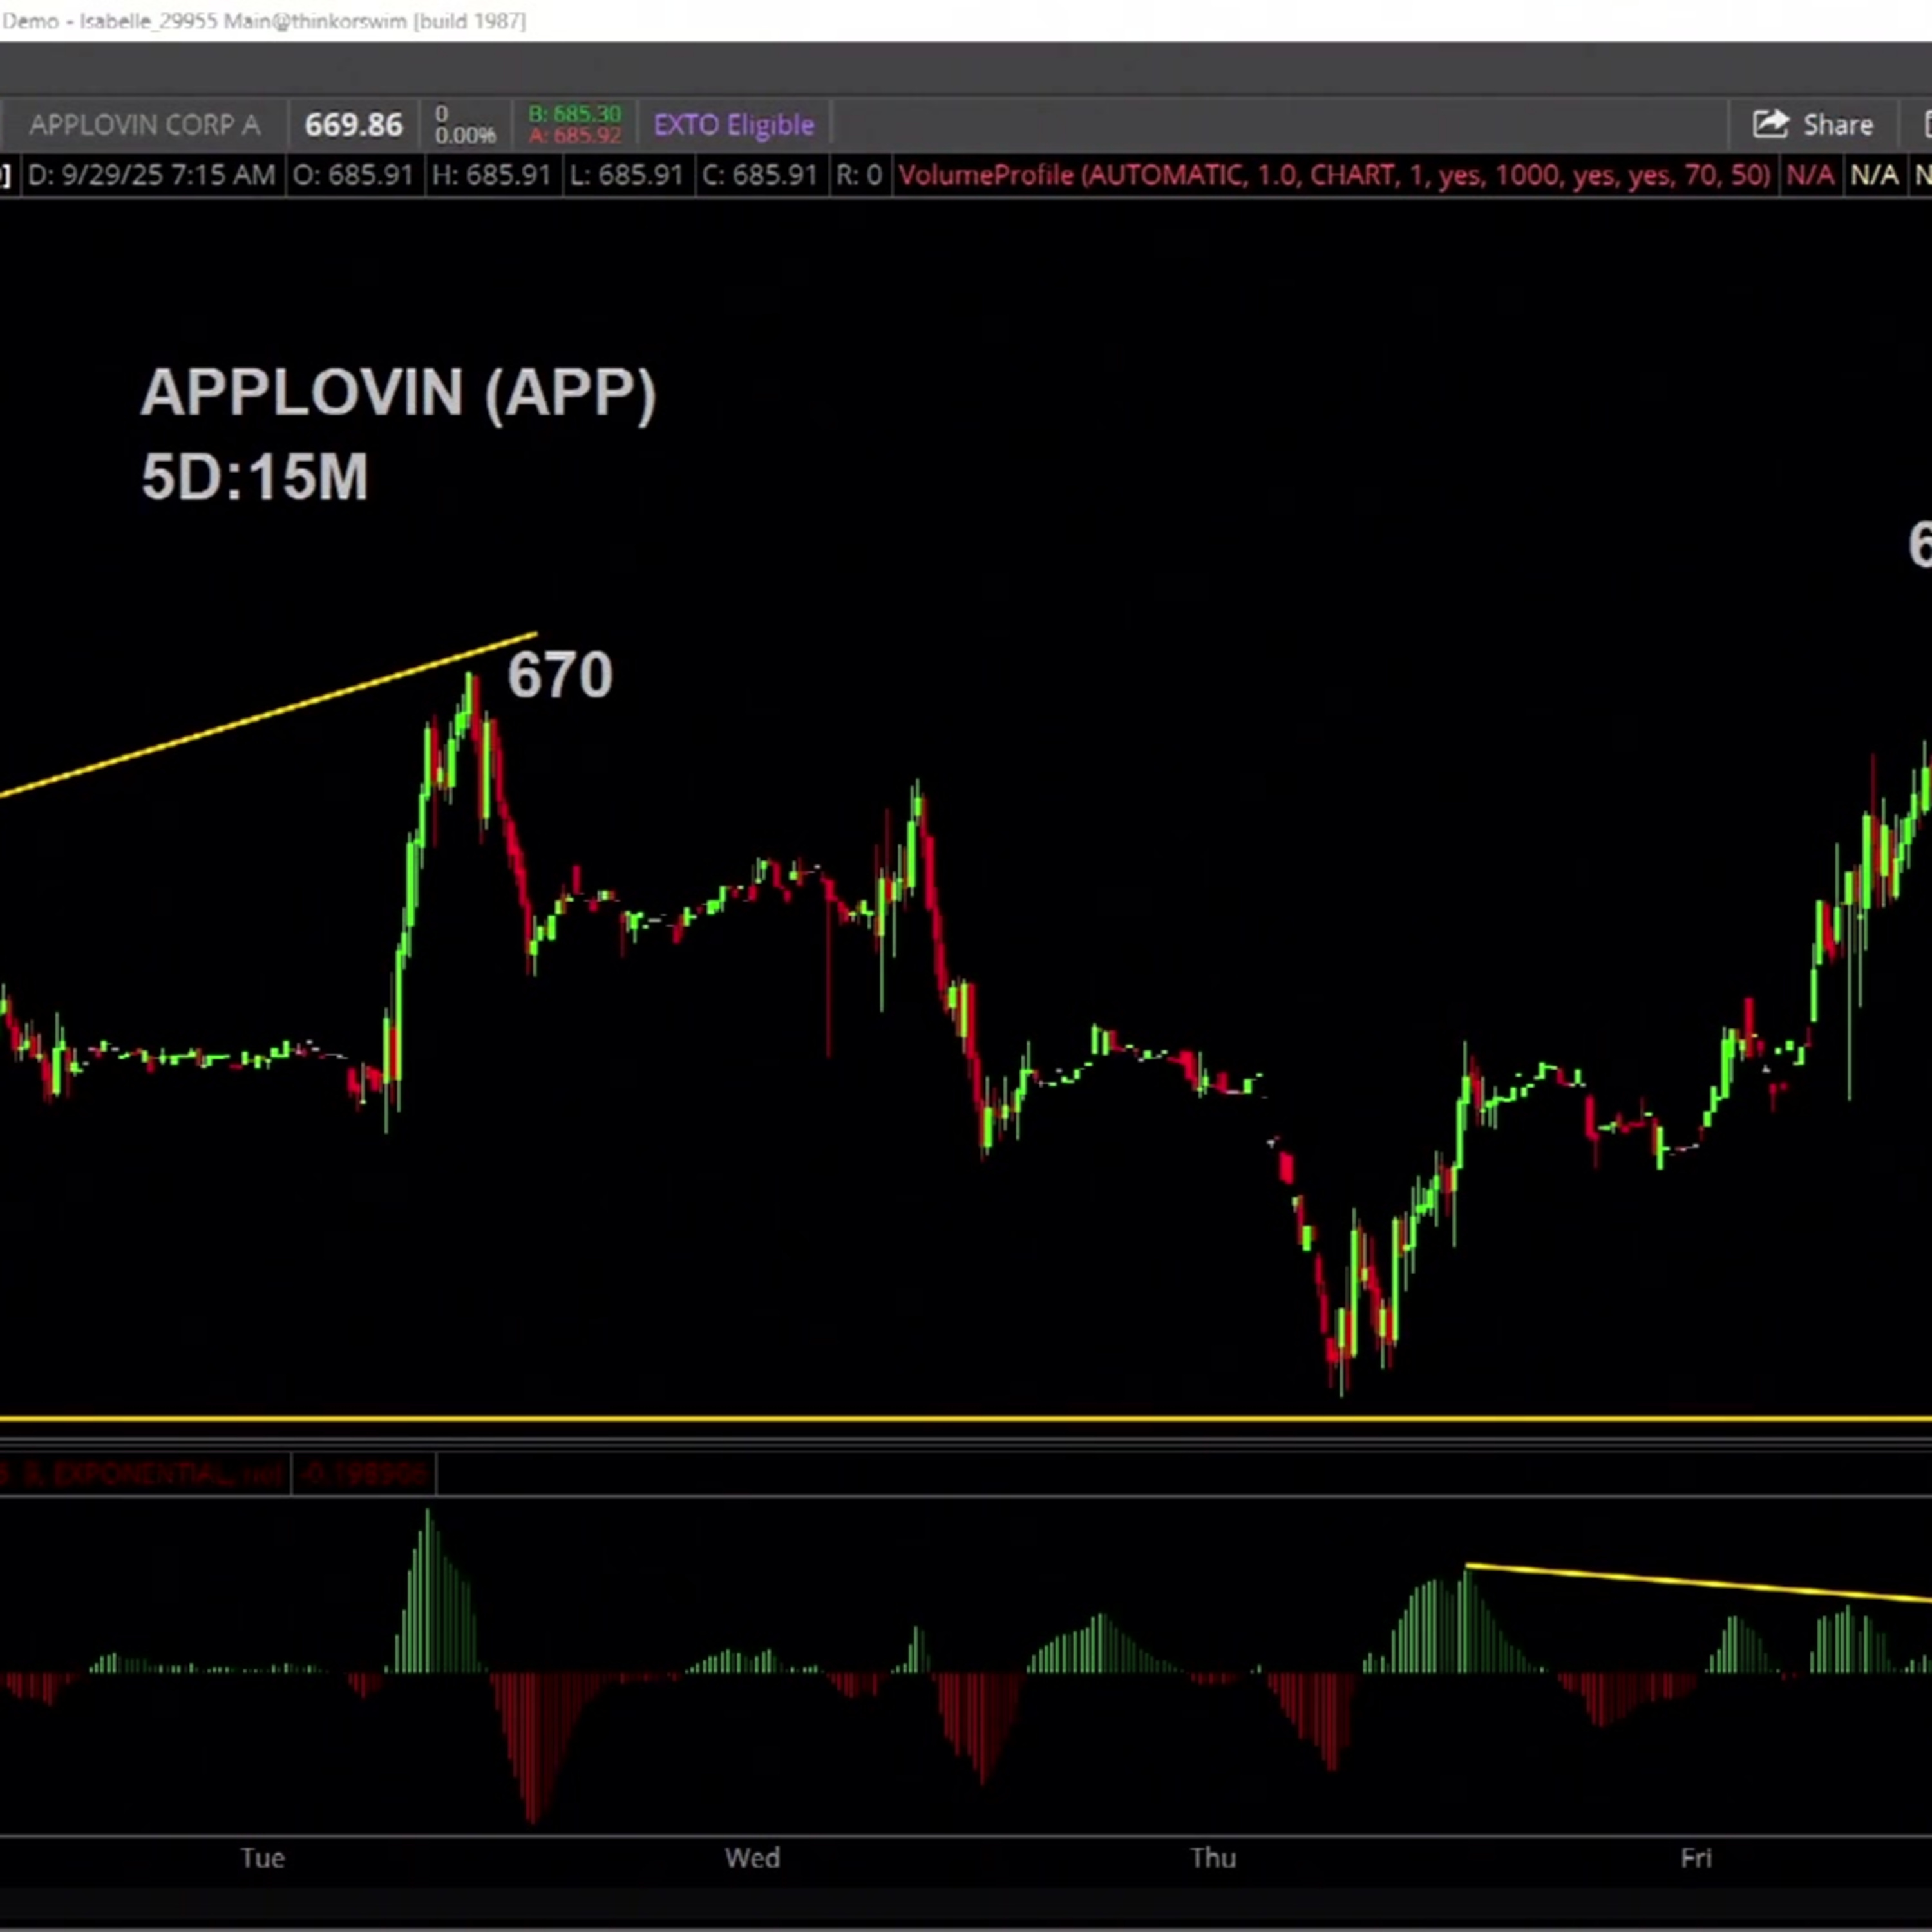This screenshot has width=1932, height=1932.
Task: Click the red "N/A" study value
Action: click(1810, 176)
